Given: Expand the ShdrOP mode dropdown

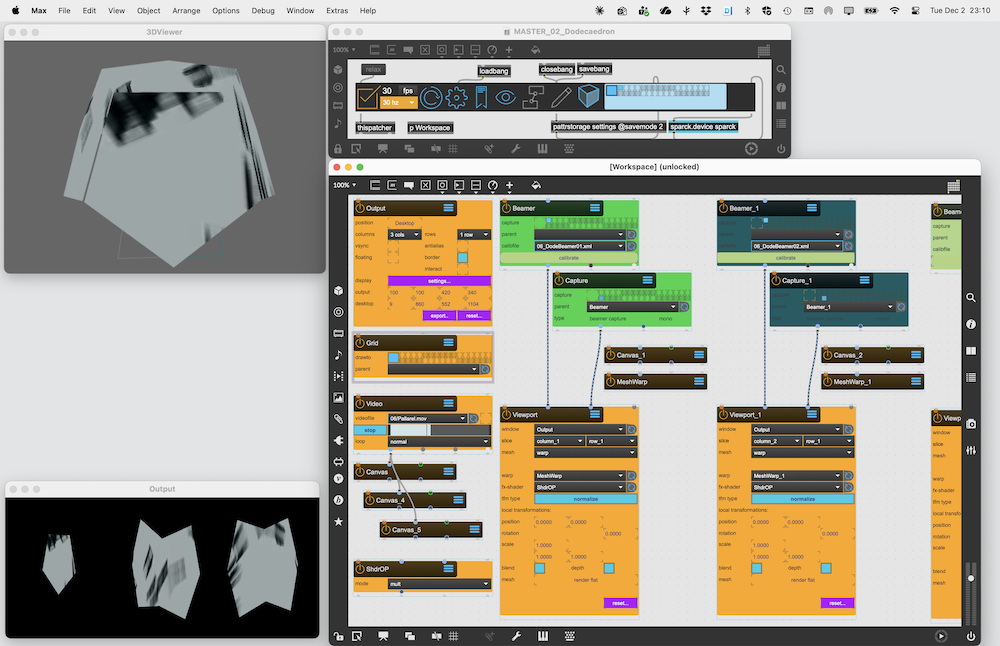Looking at the screenshot, I should click(438, 584).
